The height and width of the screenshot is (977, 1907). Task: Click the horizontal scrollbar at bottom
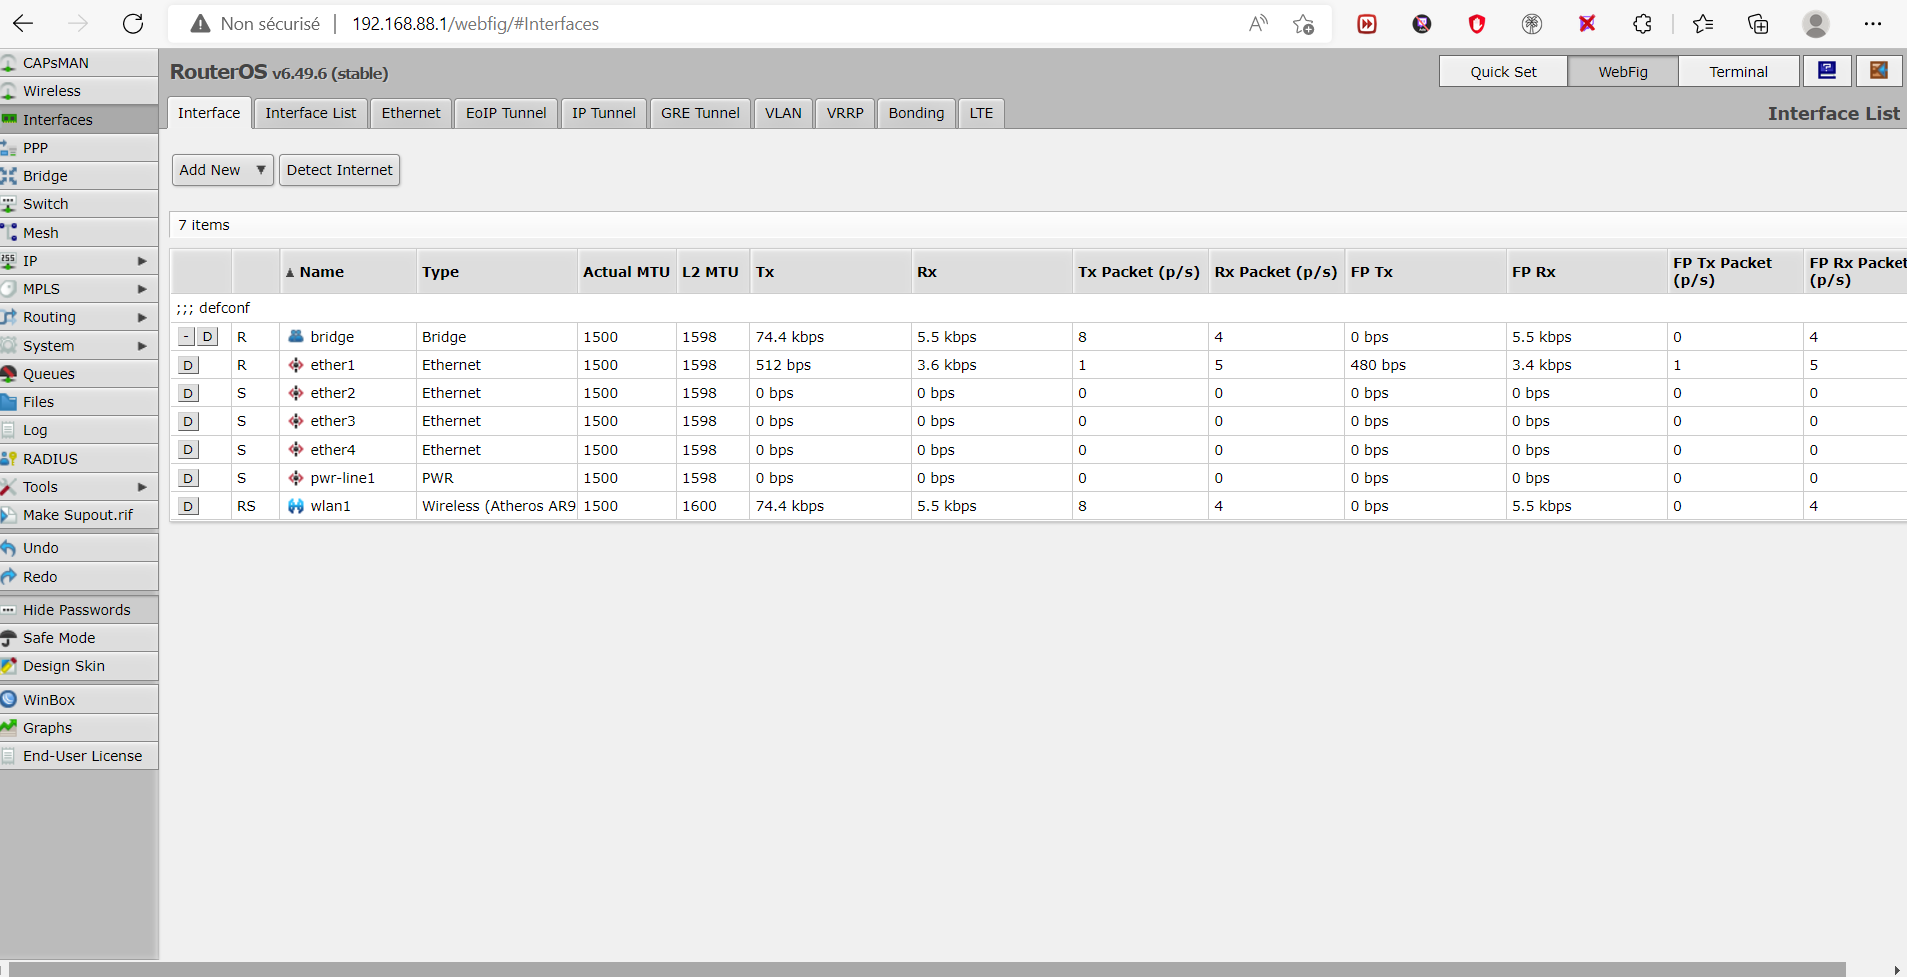tap(925, 969)
